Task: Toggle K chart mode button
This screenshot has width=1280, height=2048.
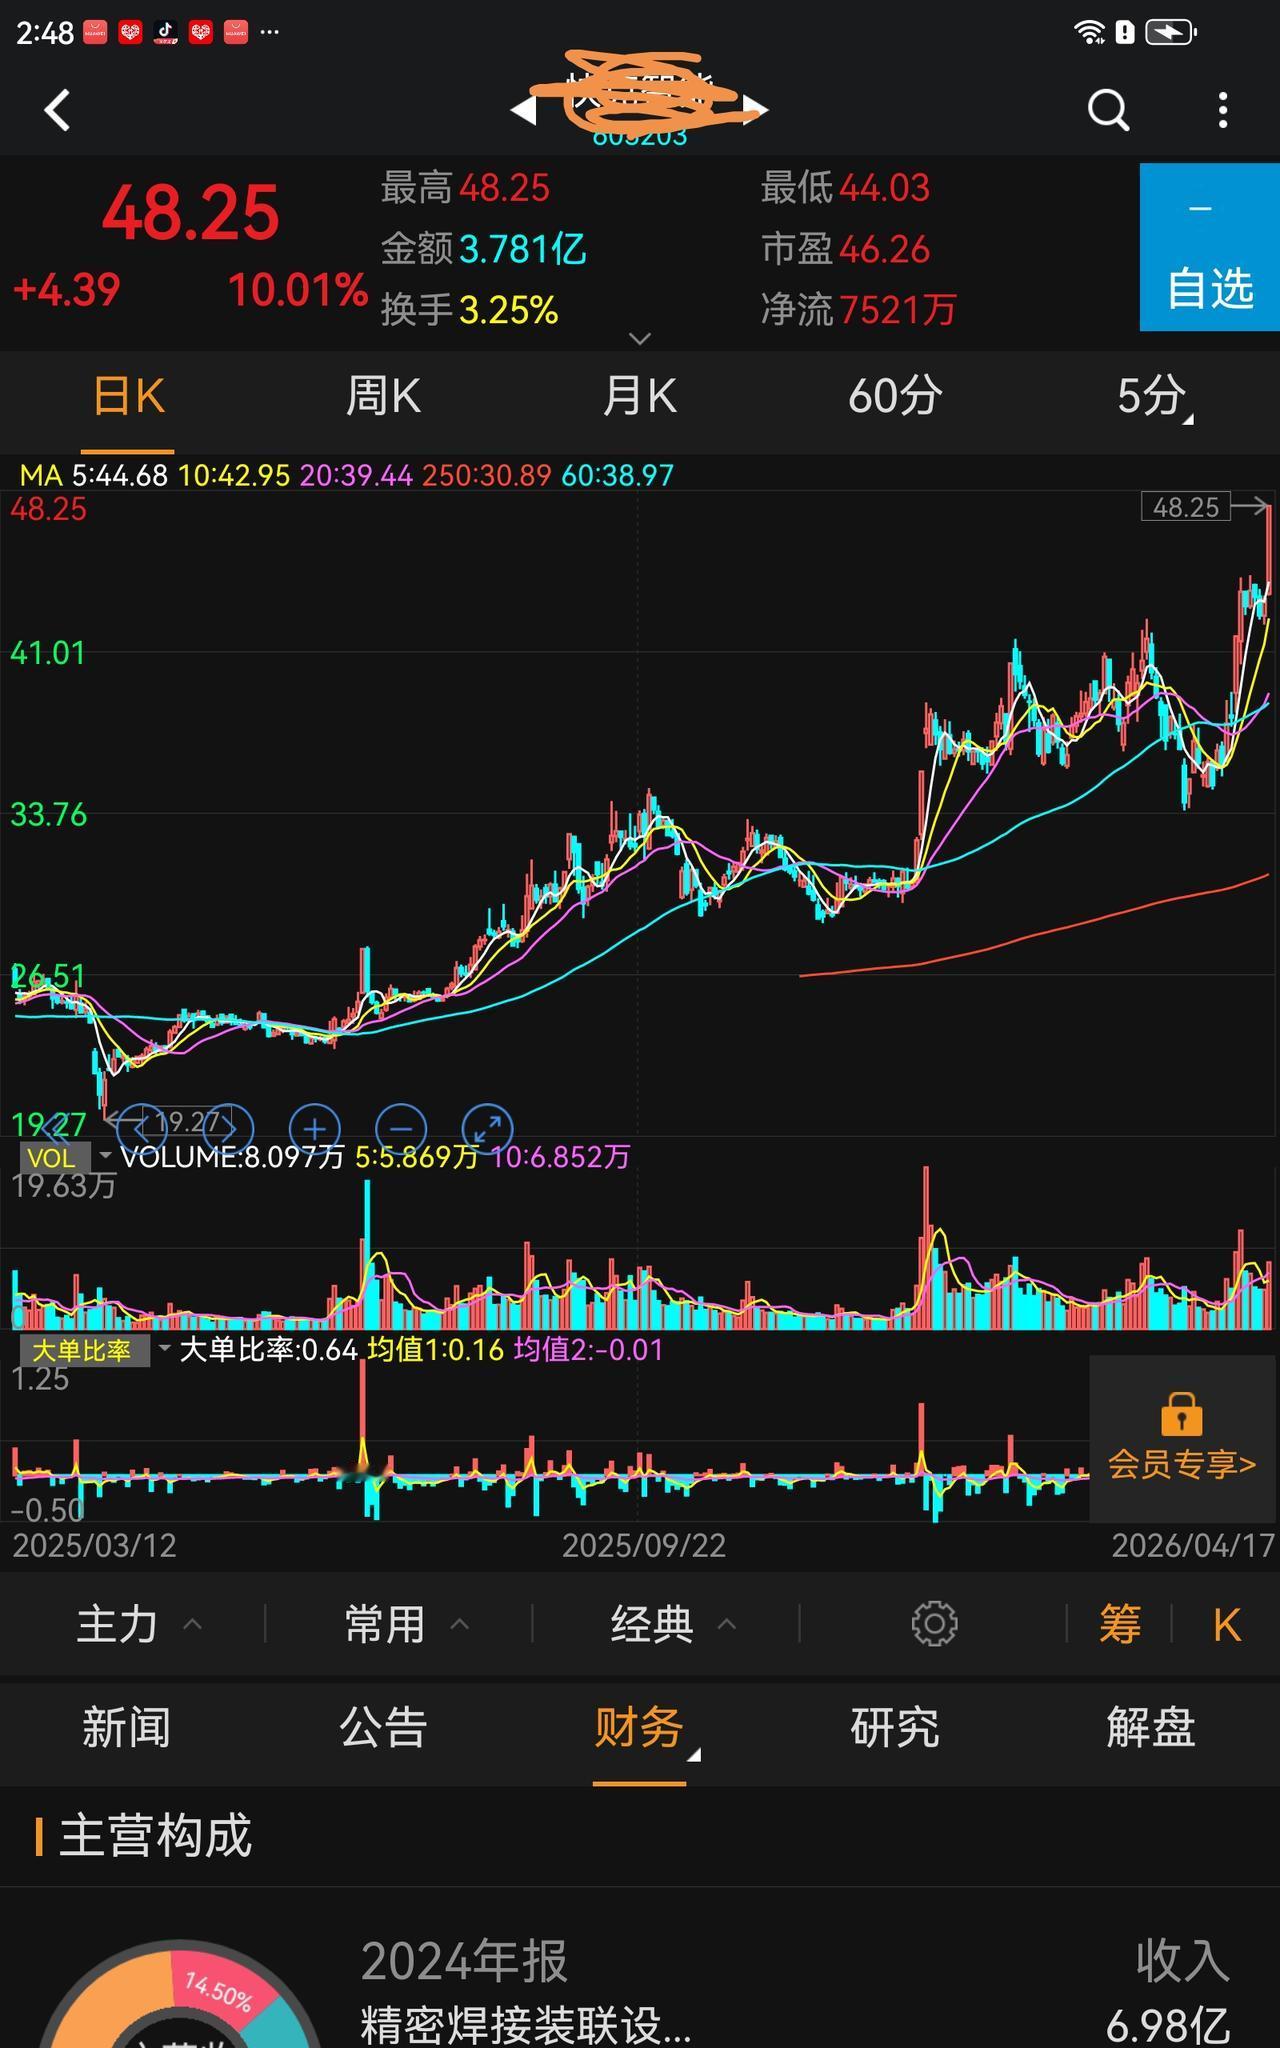Action: click(x=1227, y=1624)
